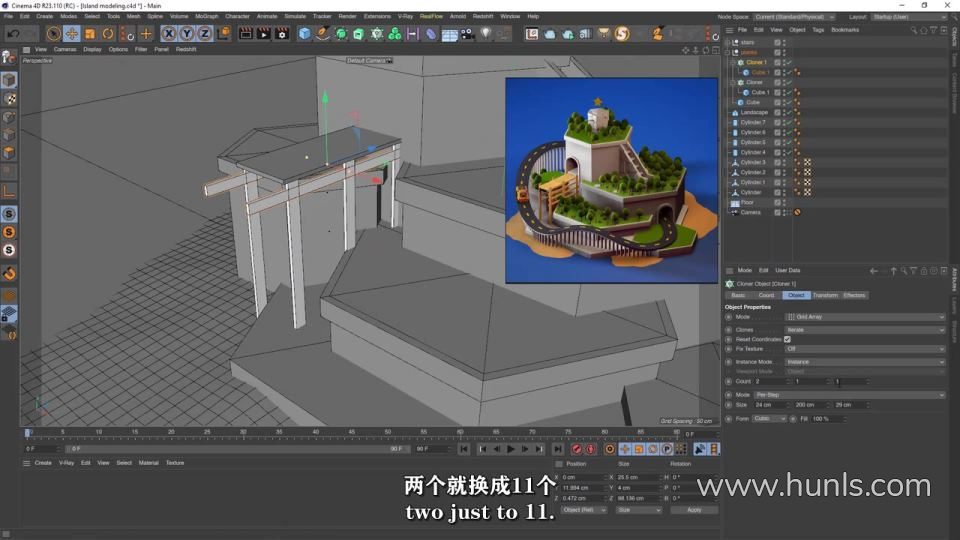This screenshot has width=960, height=540.
Task: Click the Light bulb icon
Action: [486, 34]
